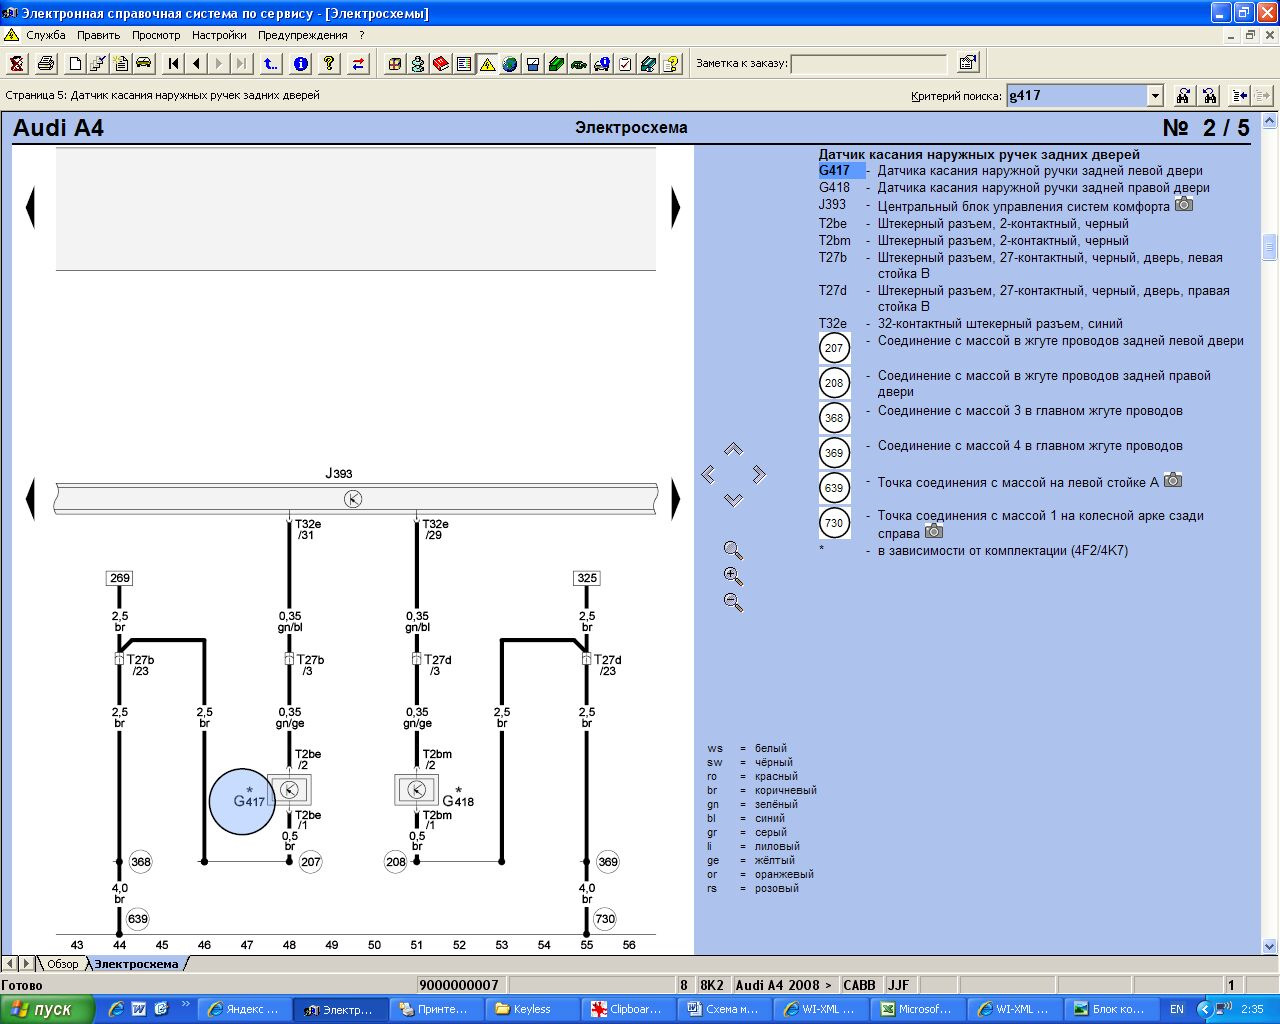The image size is (1280, 1024).
Task: Open the Править menu
Action: [x=98, y=35]
